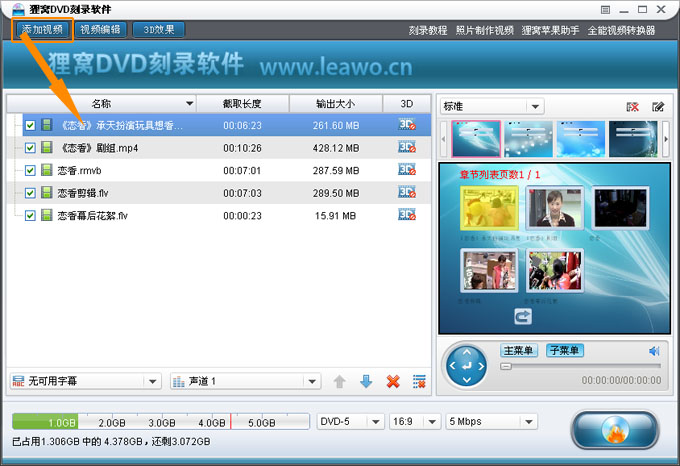Select the 恋香.rmvb file name

[x=79, y=170]
